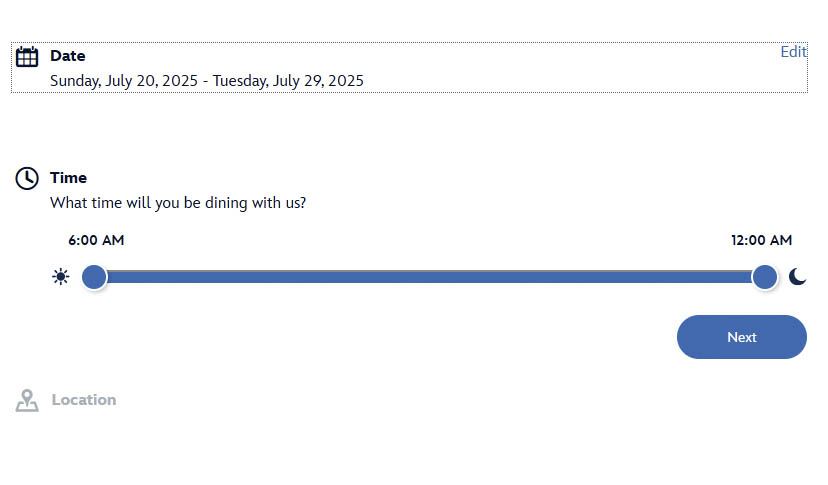Click the moon icon right of slider
The width and height of the screenshot is (828, 485).
click(x=797, y=277)
